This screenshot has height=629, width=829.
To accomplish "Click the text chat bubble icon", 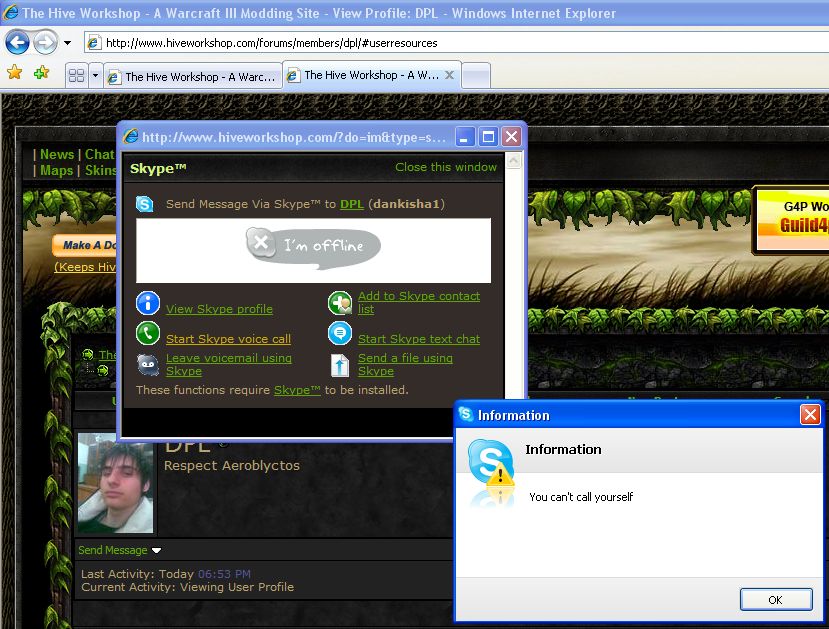I will (340, 333).
